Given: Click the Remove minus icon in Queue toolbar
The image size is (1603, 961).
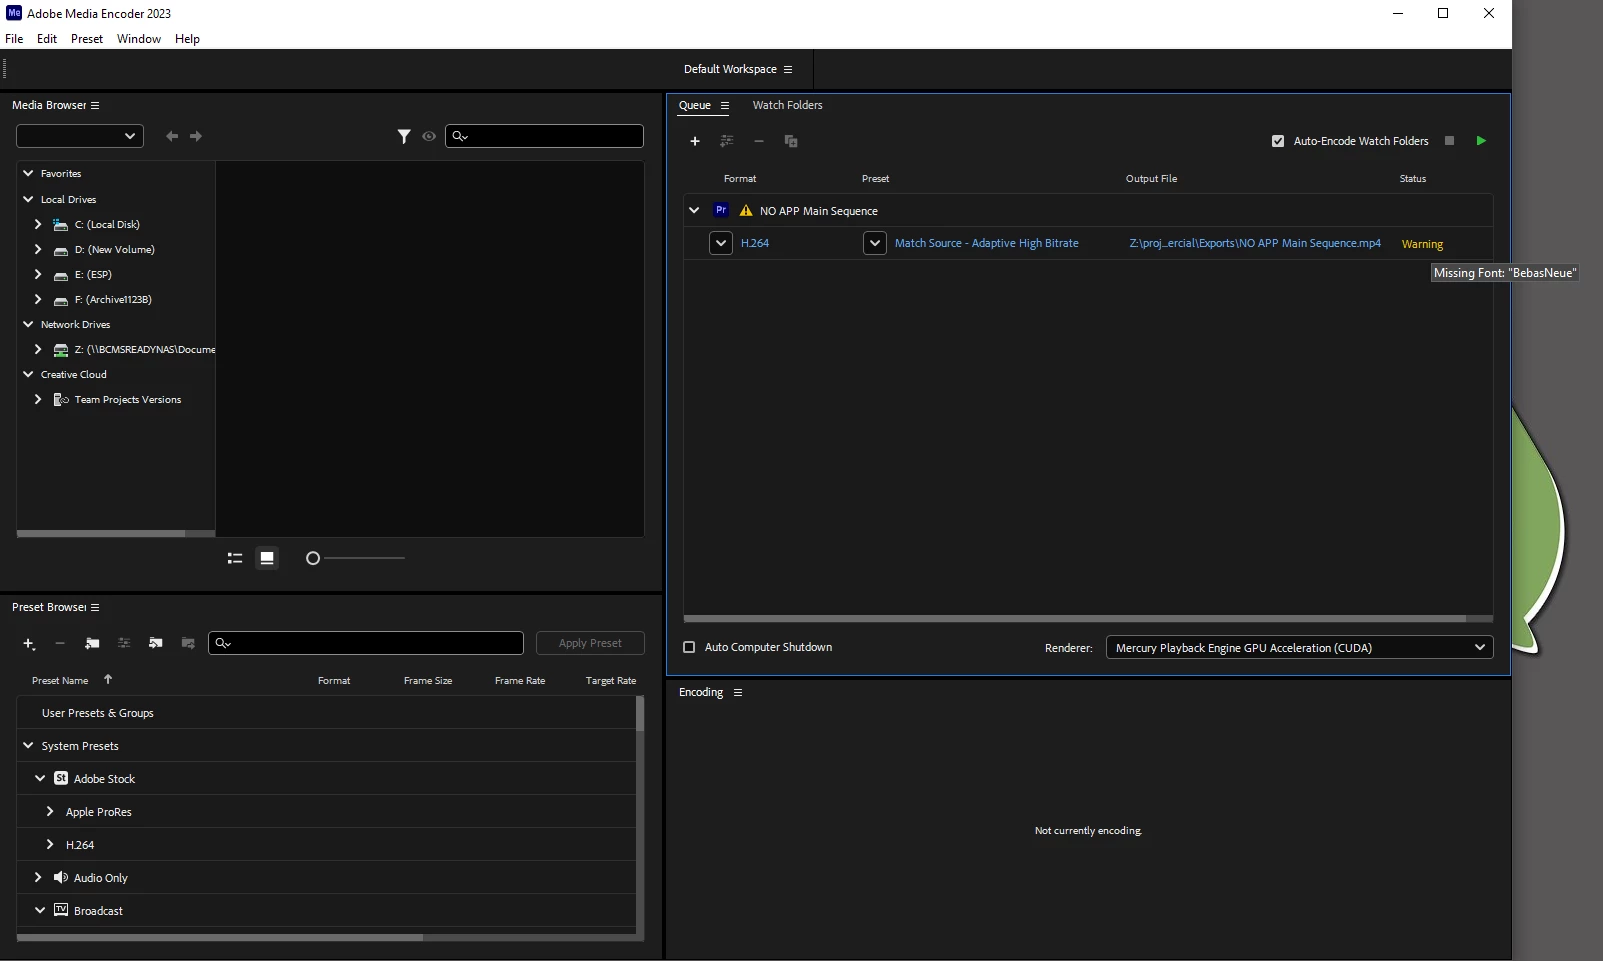Looking at the screenshot, I should pyautogui.click(x=759, y=141).
